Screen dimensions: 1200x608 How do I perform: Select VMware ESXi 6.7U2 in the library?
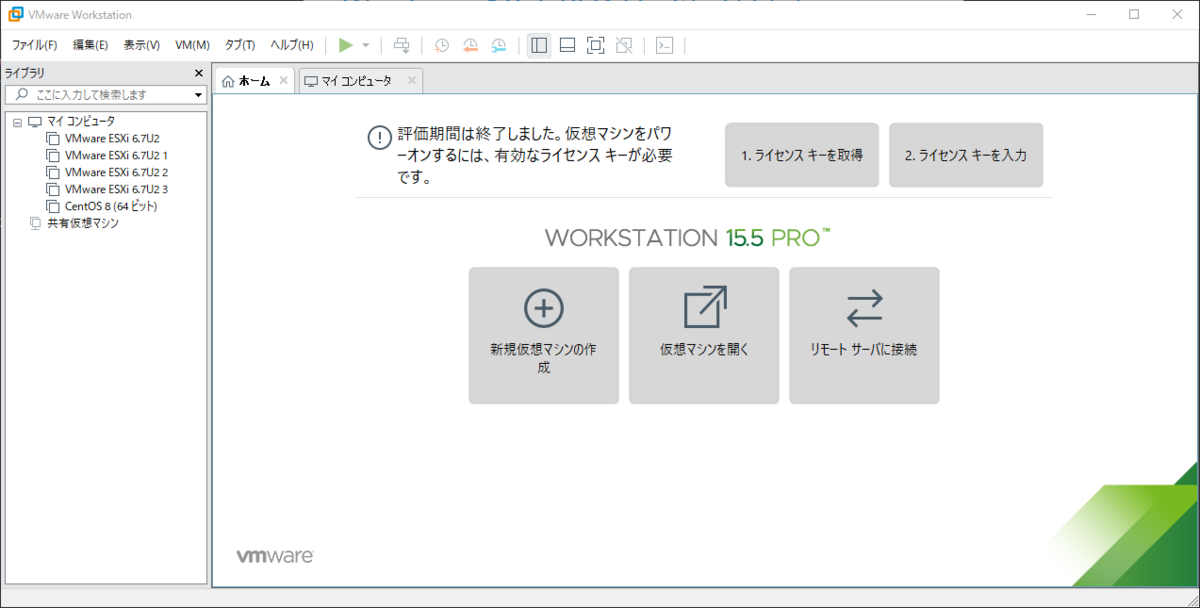click(x=112, y=138)
